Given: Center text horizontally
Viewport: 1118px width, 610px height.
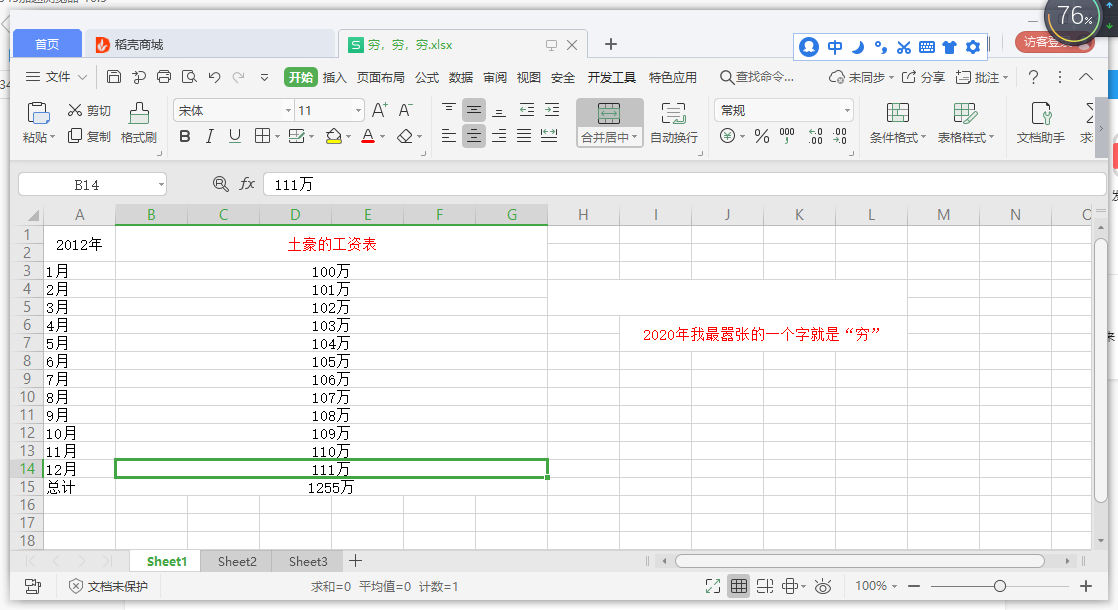Looking at the screenshot, I should (x=473, y=135).
